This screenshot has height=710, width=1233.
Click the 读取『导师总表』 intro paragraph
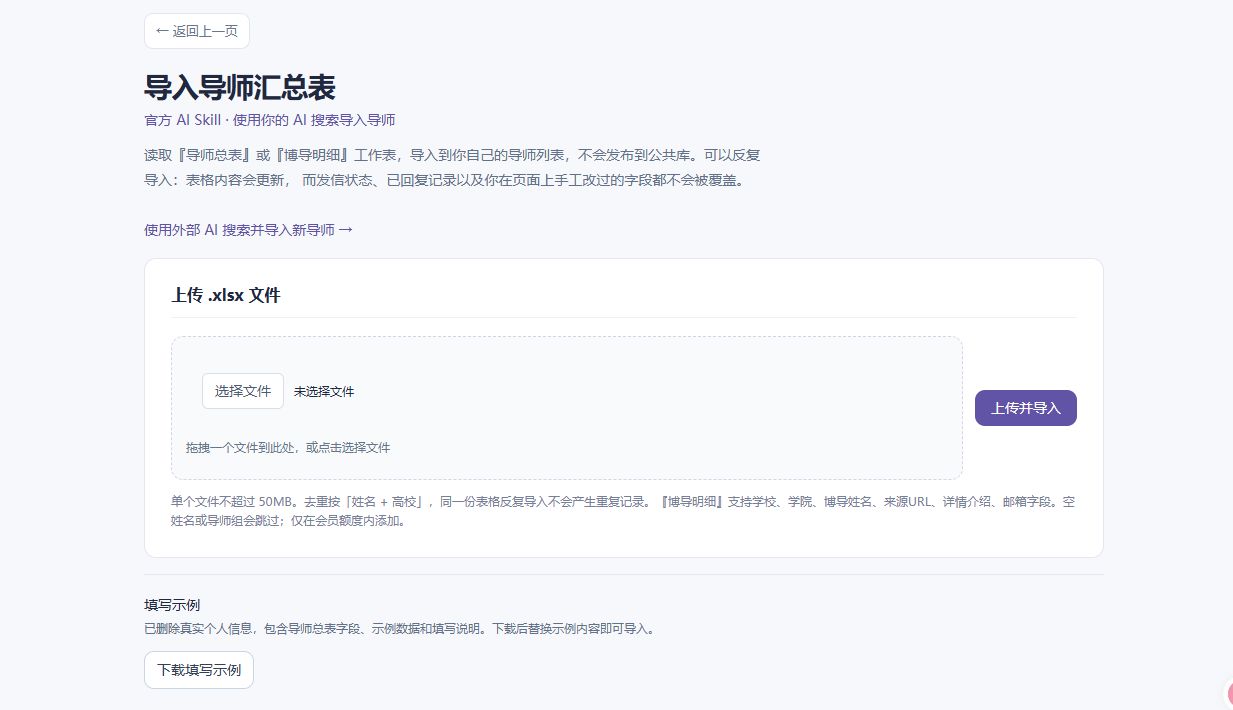tap(453, 168)
